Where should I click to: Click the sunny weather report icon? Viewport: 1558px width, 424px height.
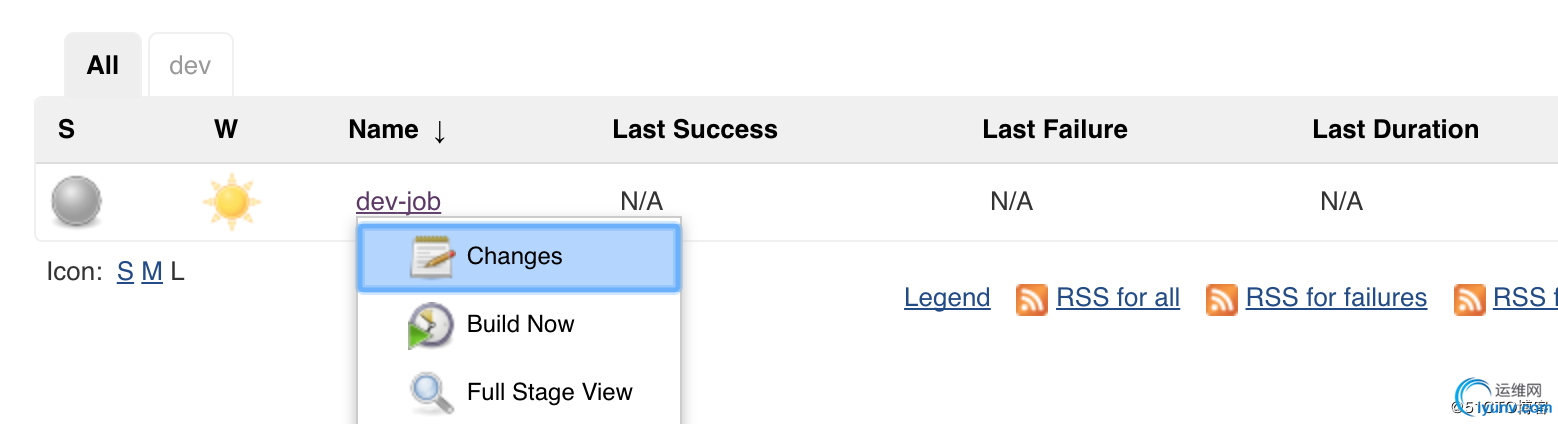(231, 201)
